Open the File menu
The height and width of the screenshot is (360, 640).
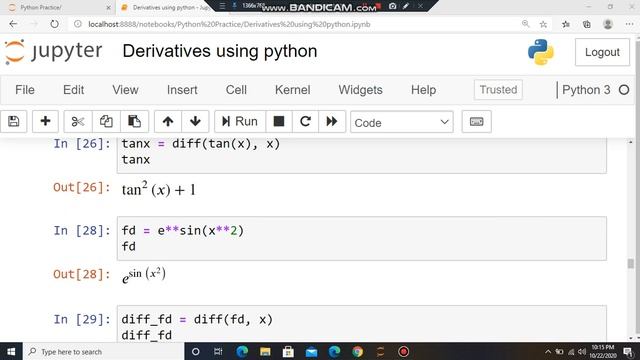click(25, 90)
